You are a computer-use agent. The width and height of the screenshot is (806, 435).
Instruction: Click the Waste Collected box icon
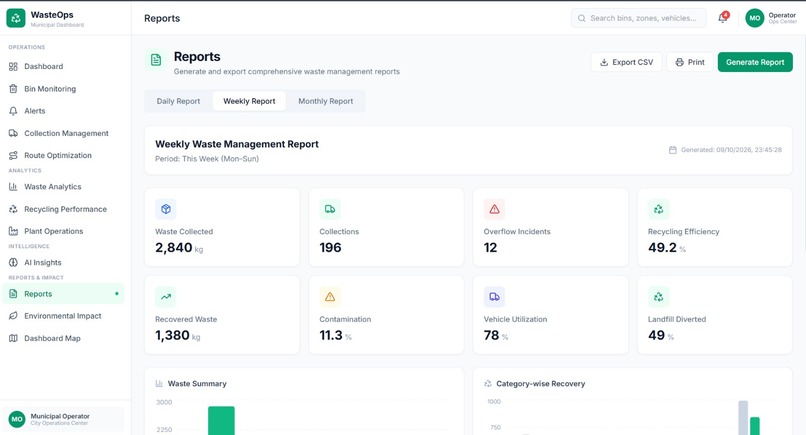[x=166, y=209]
